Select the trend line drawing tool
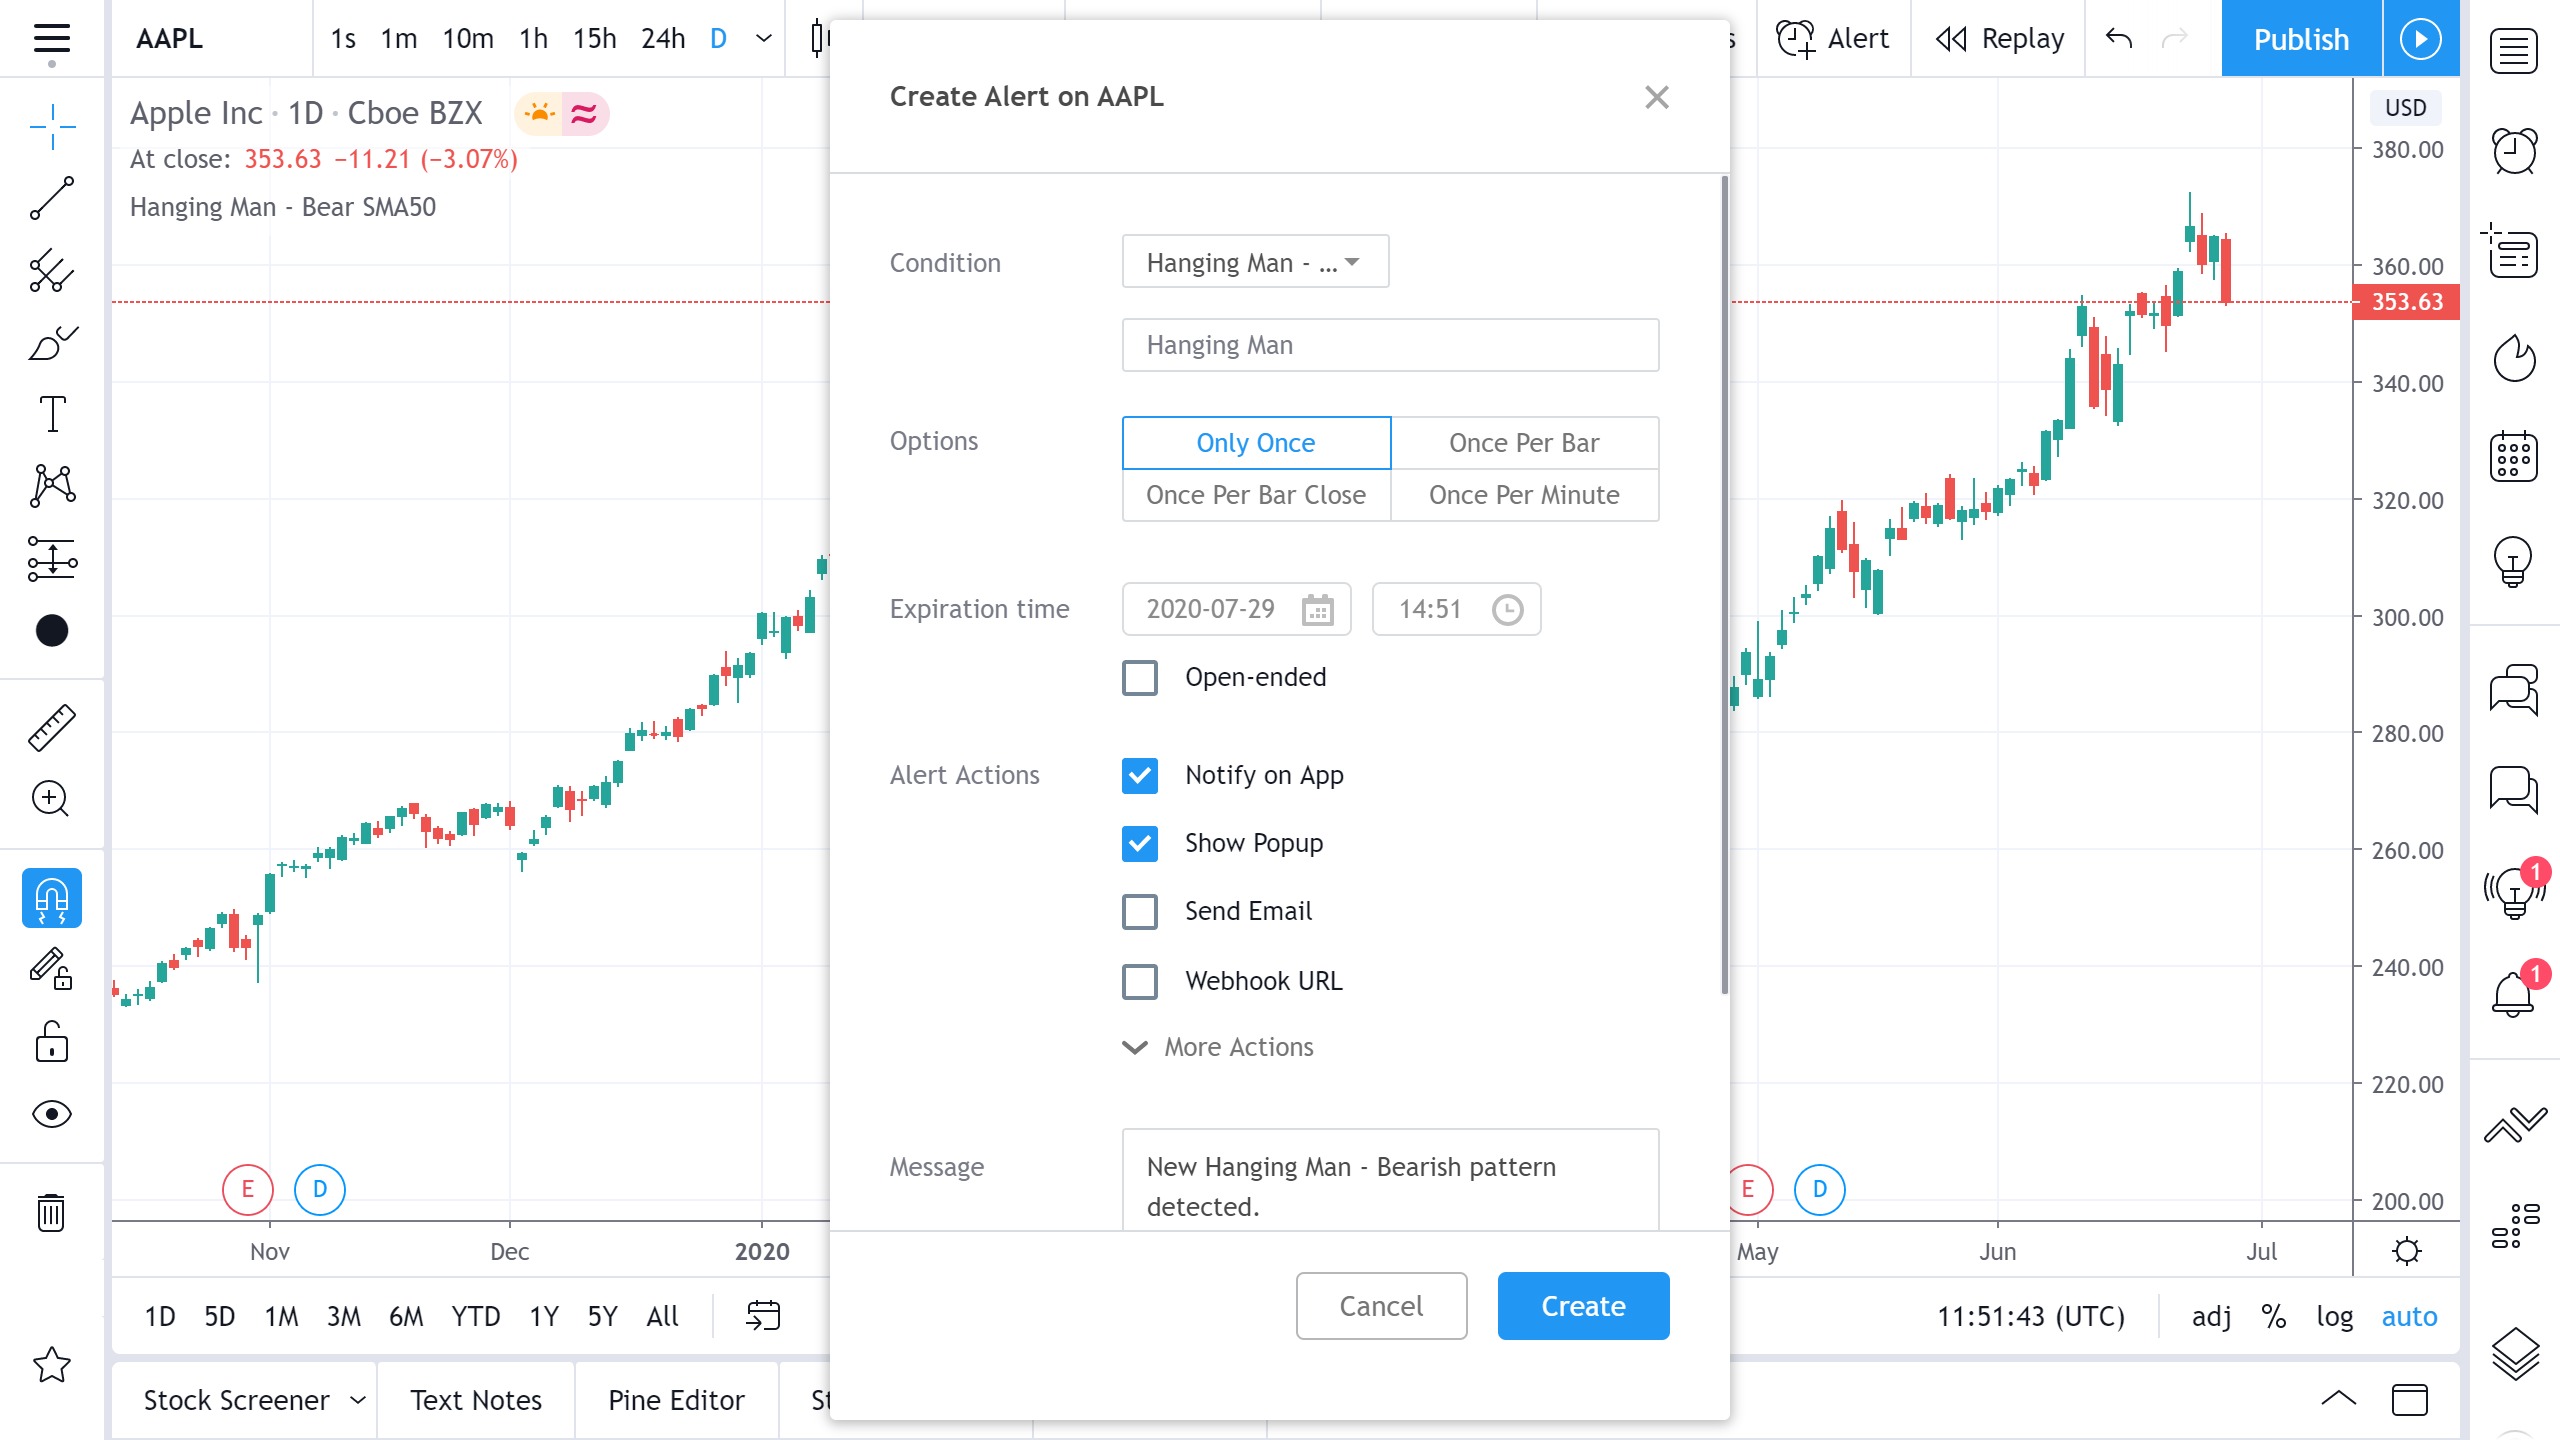This screenshot has height=1440, width=2560. [52, 198]
